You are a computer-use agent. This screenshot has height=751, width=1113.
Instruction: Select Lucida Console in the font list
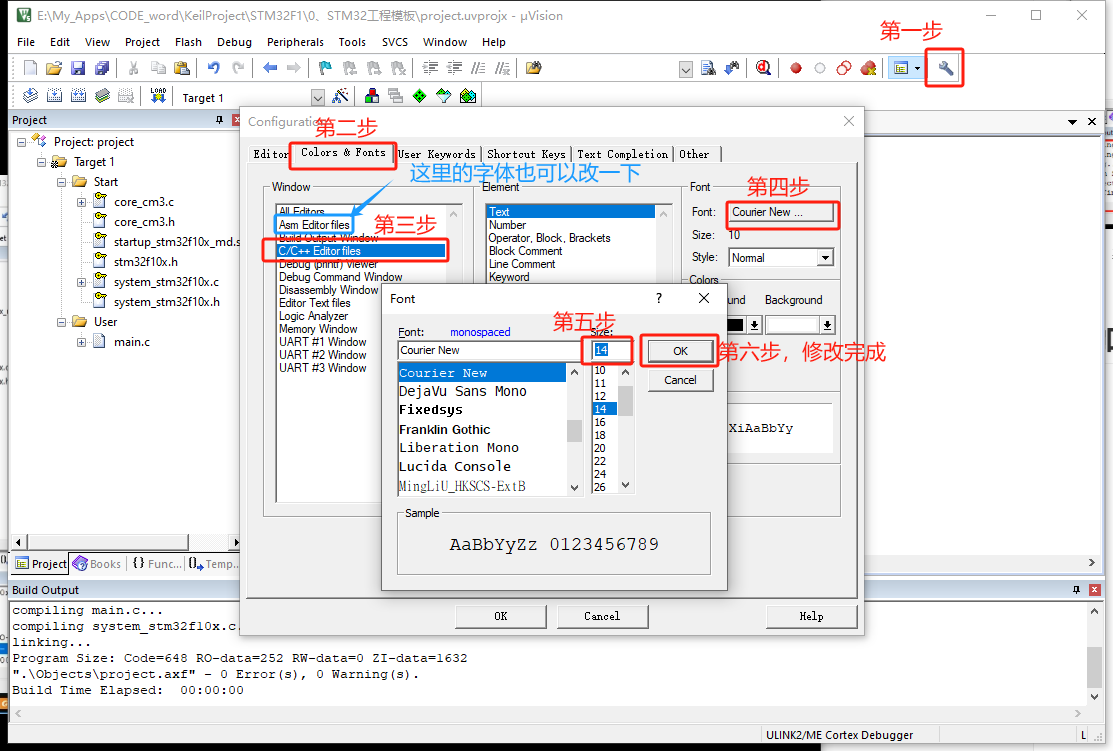(x=455, y=466)
